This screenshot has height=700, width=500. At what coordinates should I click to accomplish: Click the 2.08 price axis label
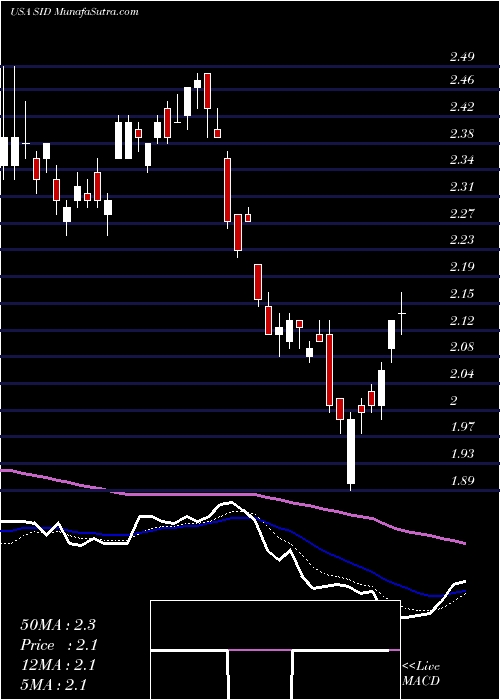pos(462,347)
